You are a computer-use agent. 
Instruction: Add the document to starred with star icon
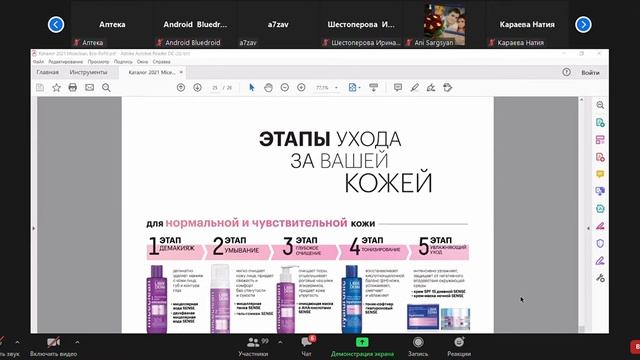click(56, 87)
